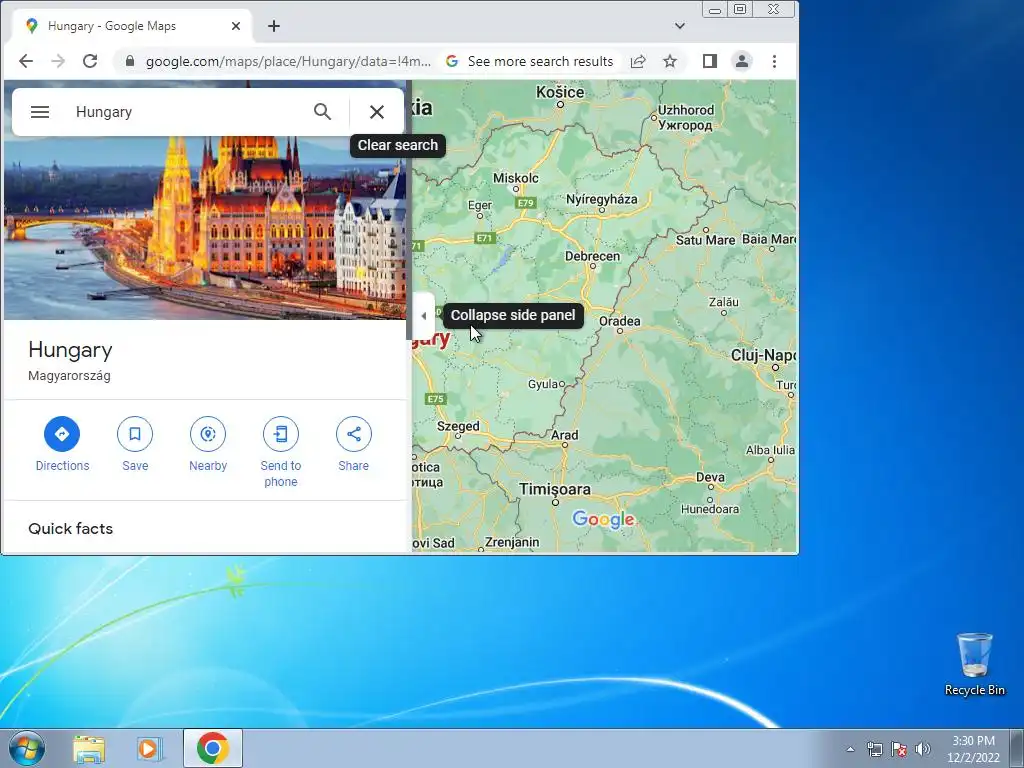
Task: Collapse the side panel arrow
Action: 423,316
